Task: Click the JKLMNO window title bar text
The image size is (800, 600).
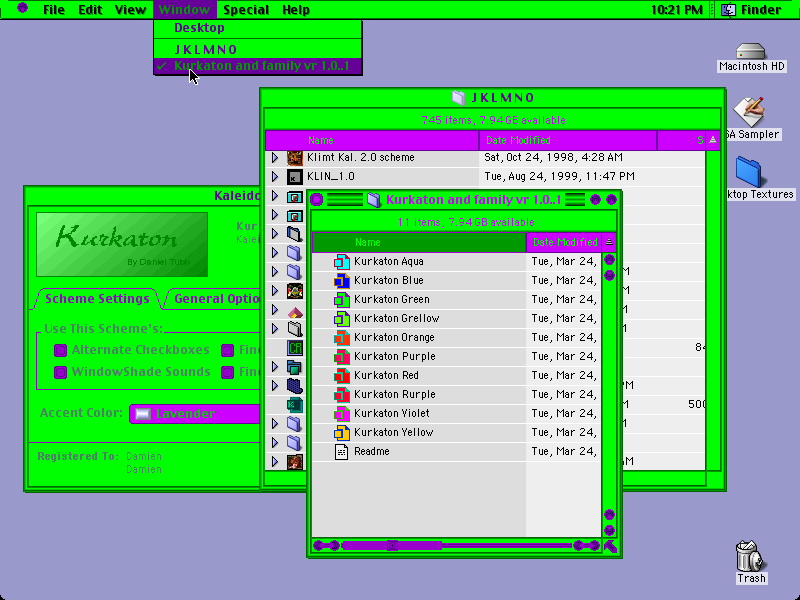Action: pyautogui.click(x=503, y=97)
